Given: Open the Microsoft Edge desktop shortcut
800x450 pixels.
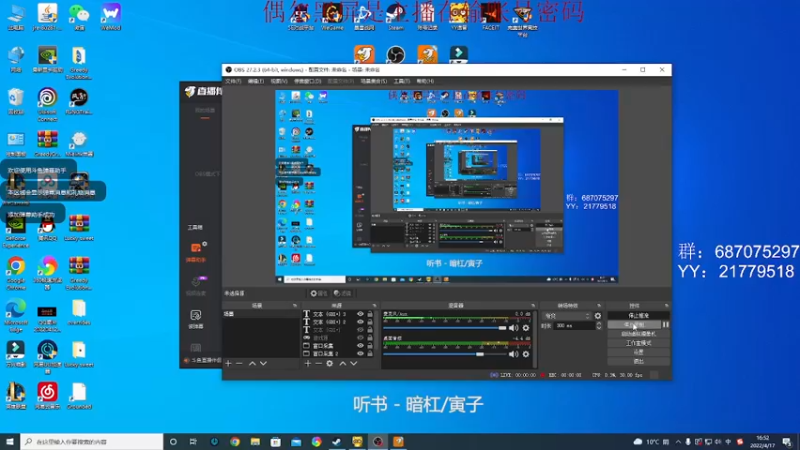Looking at the screenshot, I should tap(16, 313).
